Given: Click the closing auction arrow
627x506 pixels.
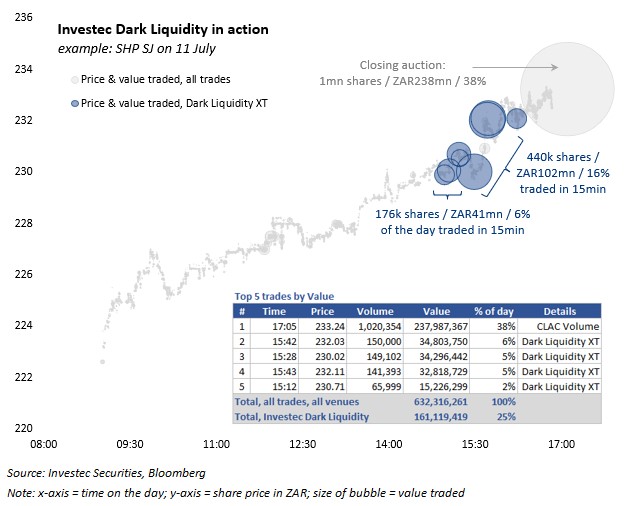Looking at the screenshot, I should [515, 67].
